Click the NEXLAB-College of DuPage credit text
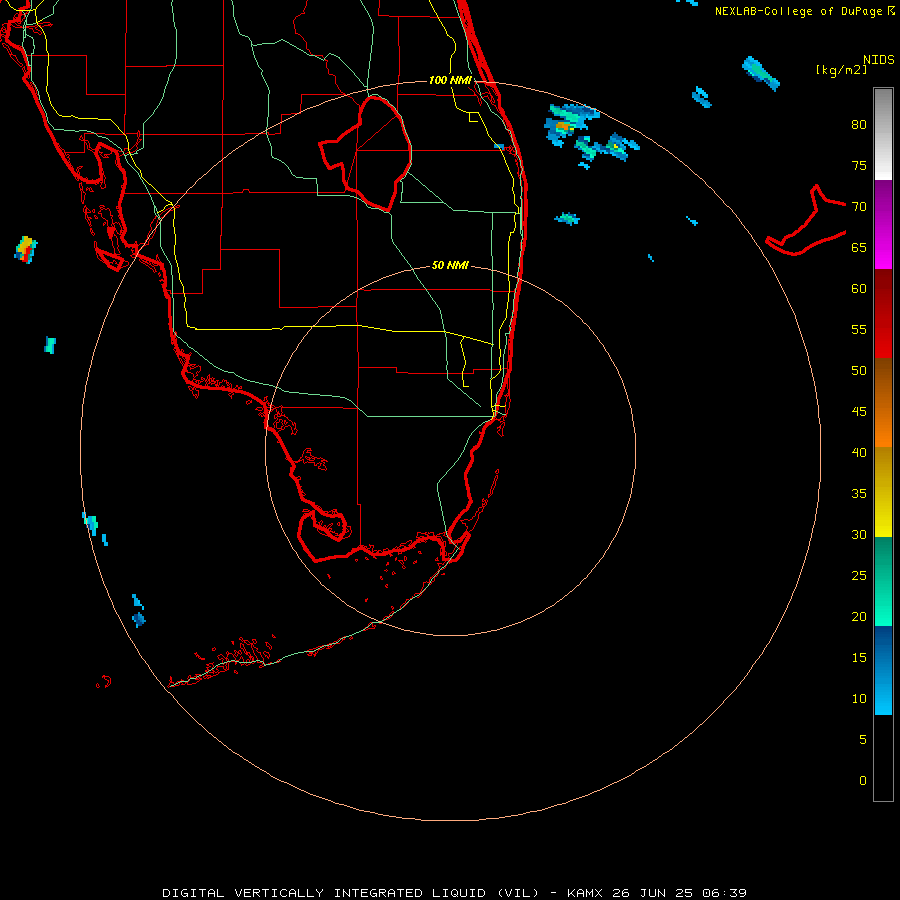 point(798,11)
